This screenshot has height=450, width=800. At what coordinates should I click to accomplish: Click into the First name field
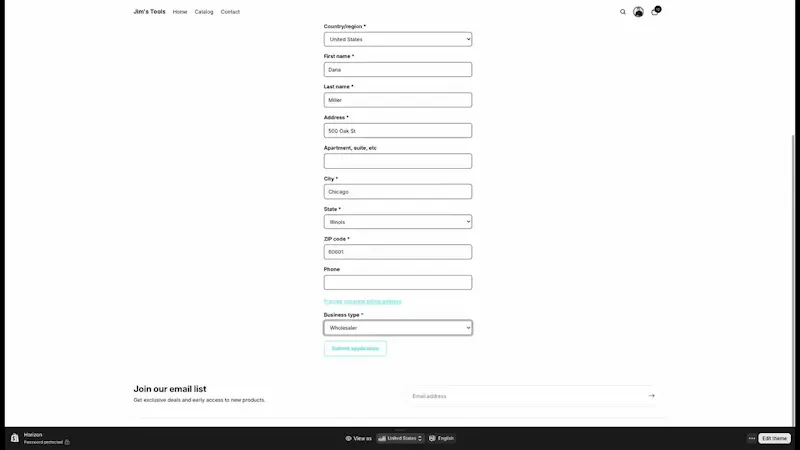click(397, 69)
